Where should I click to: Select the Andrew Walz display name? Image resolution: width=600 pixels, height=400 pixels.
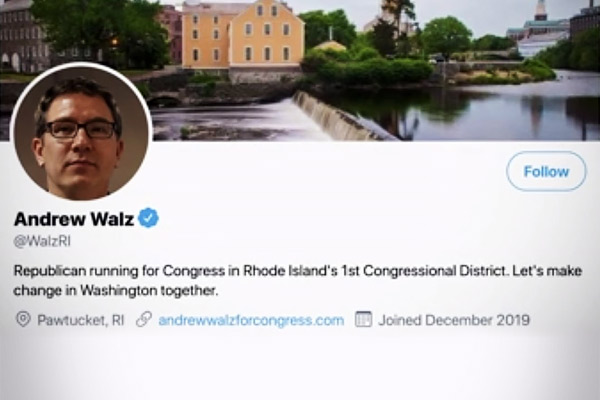click(74, 219)
